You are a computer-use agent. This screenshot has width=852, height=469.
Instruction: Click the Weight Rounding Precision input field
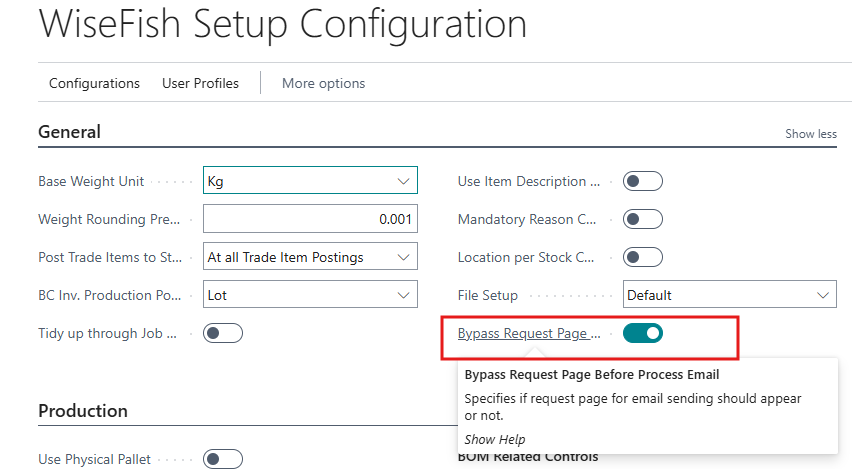tap(310, 219)
